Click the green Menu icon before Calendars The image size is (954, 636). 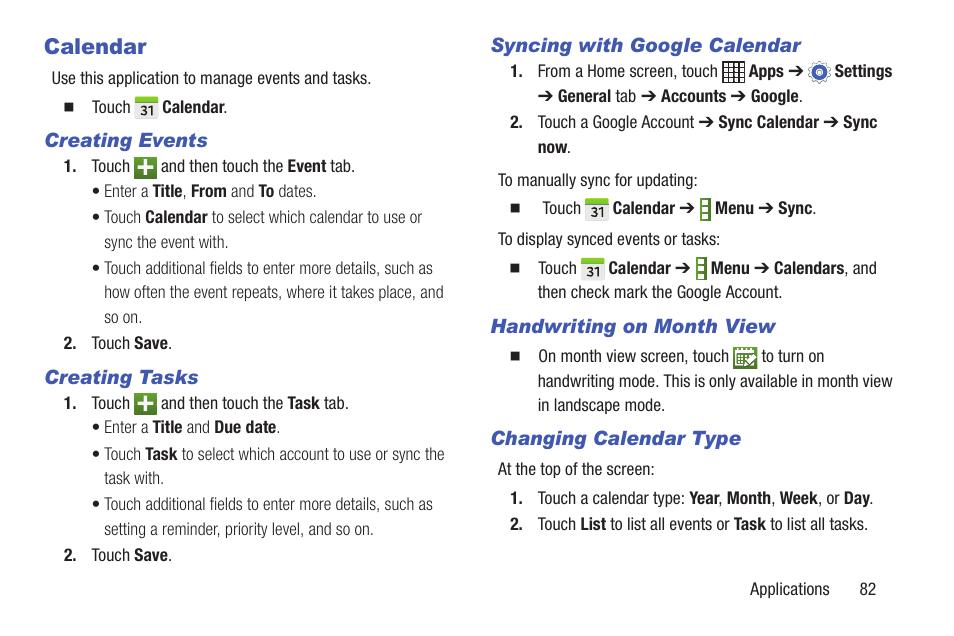coord(701,268)
